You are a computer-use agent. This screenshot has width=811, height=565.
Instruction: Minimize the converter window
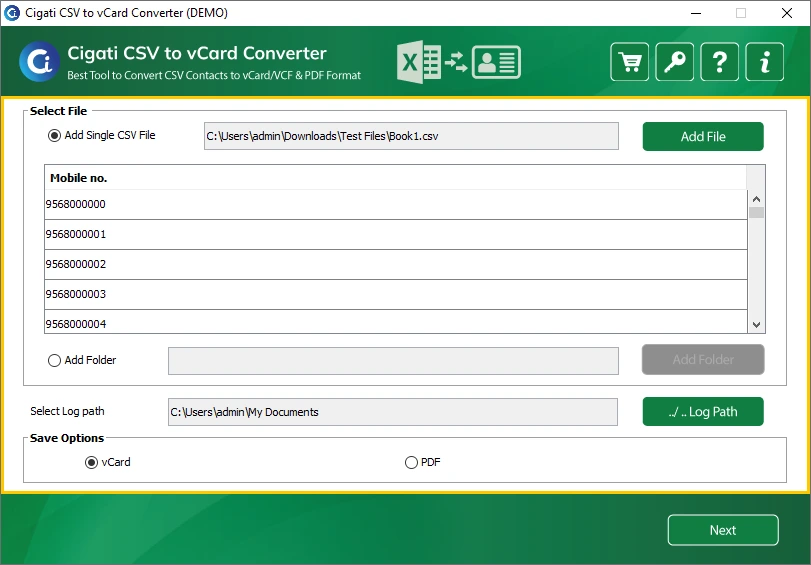point(696,13)
